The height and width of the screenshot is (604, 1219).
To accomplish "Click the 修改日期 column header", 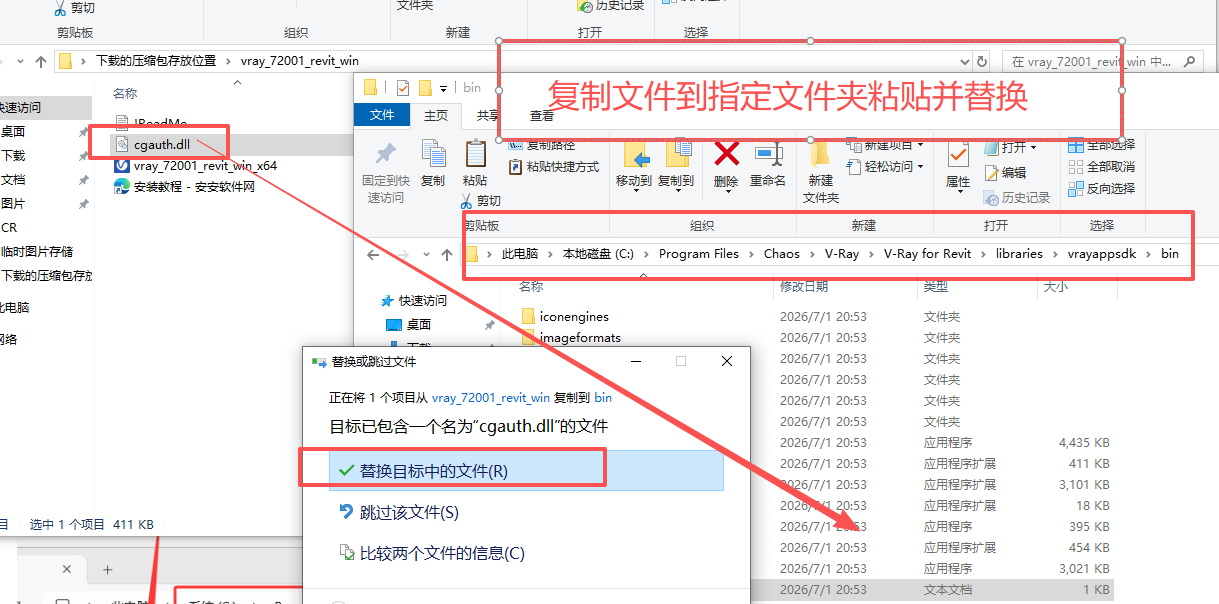I will click(804, 287).
